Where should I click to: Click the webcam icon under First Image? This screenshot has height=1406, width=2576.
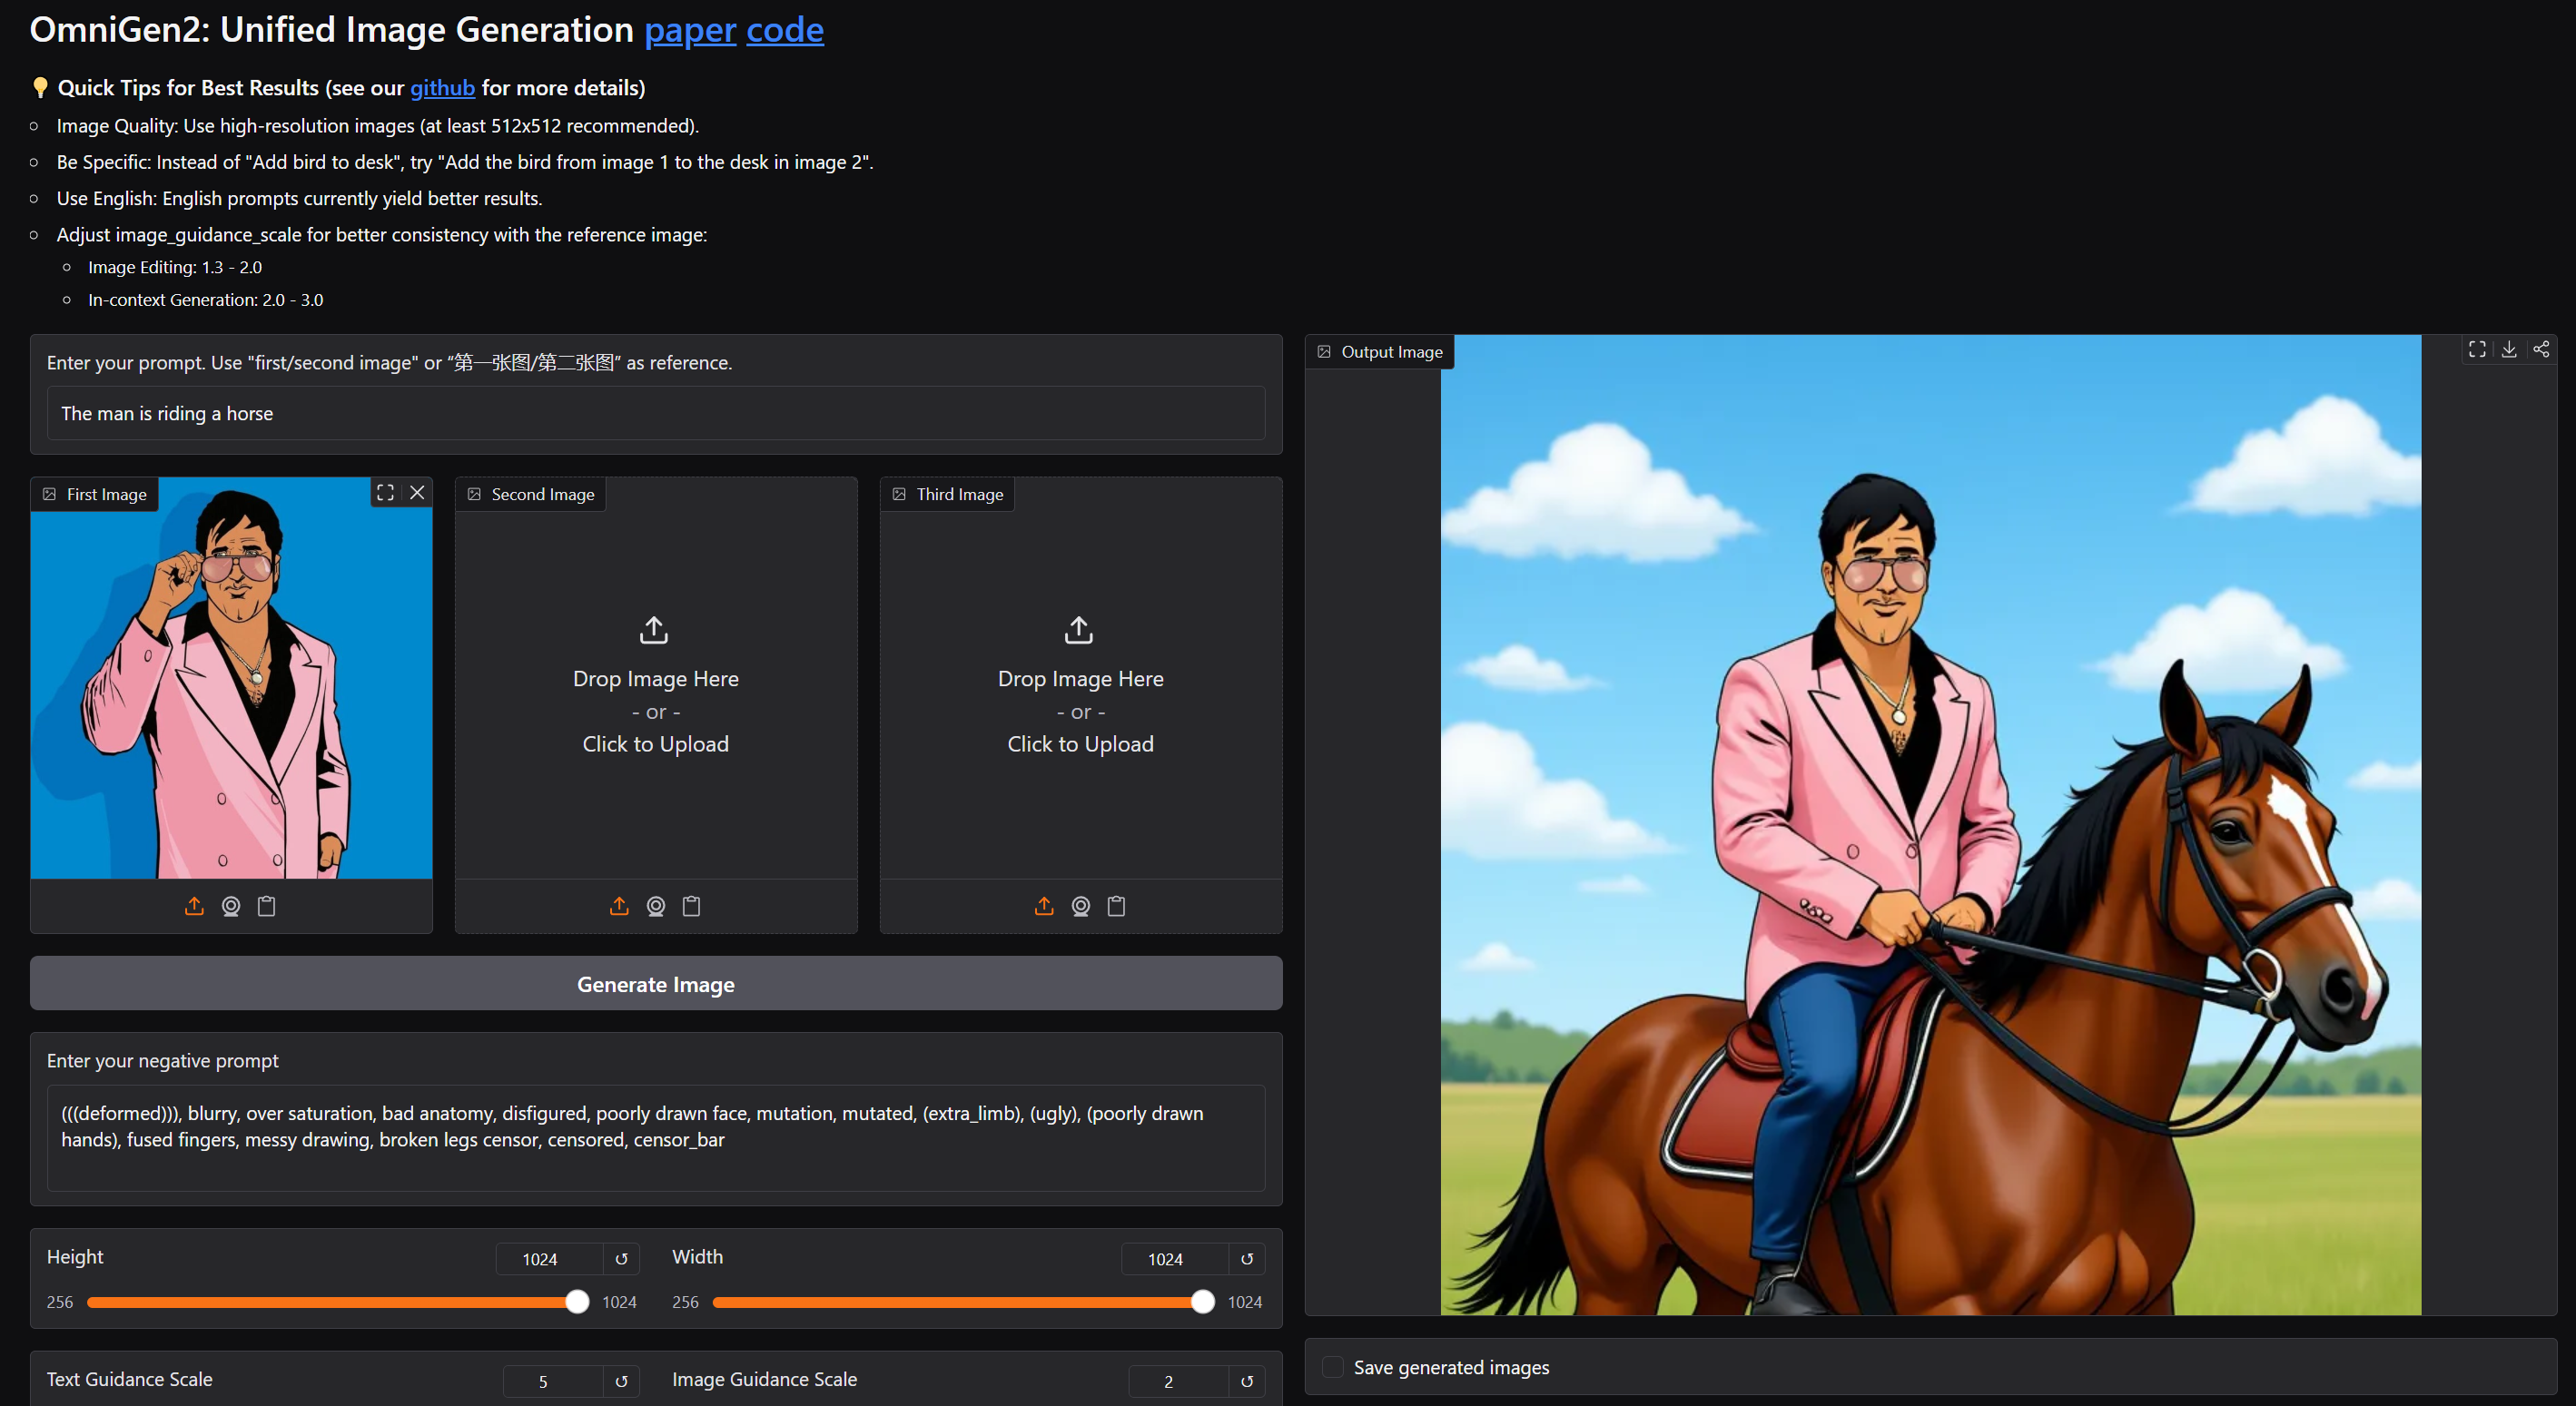point(231,906)
